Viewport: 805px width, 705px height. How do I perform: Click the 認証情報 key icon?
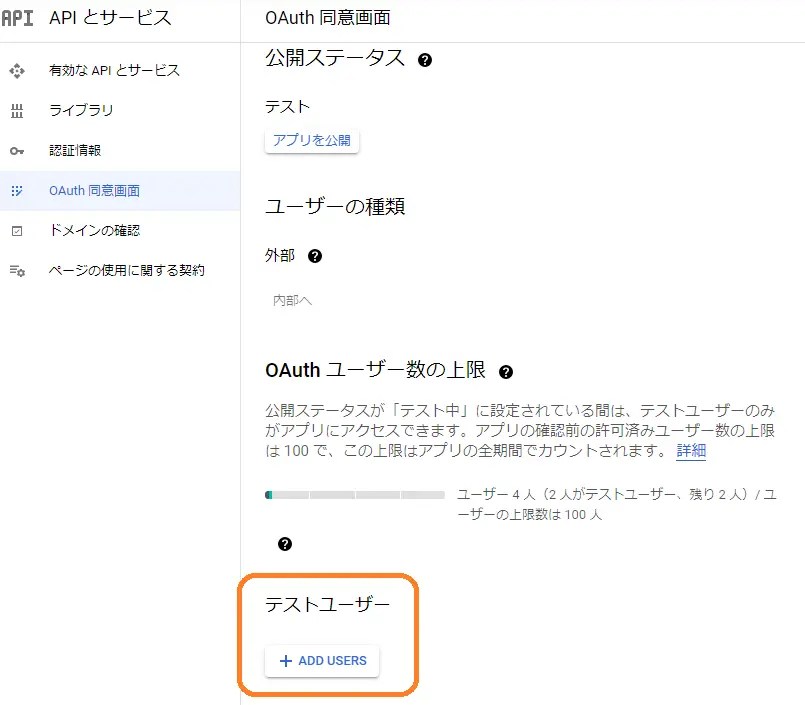coord(17,150)
